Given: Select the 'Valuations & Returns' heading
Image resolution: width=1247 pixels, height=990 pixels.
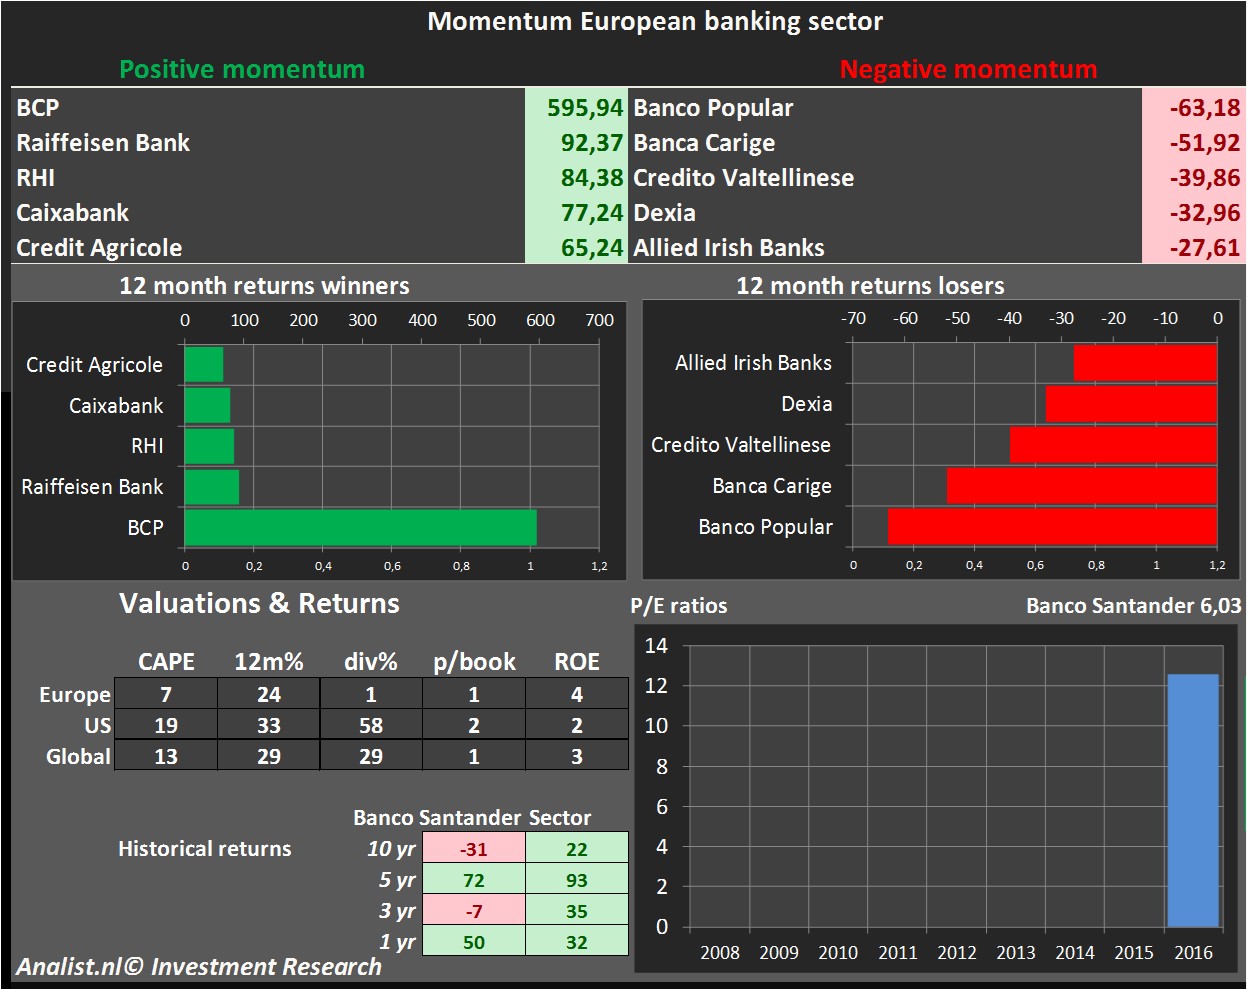Looking at the screenshot, I should pyautogui.click(x=259, y=603).
